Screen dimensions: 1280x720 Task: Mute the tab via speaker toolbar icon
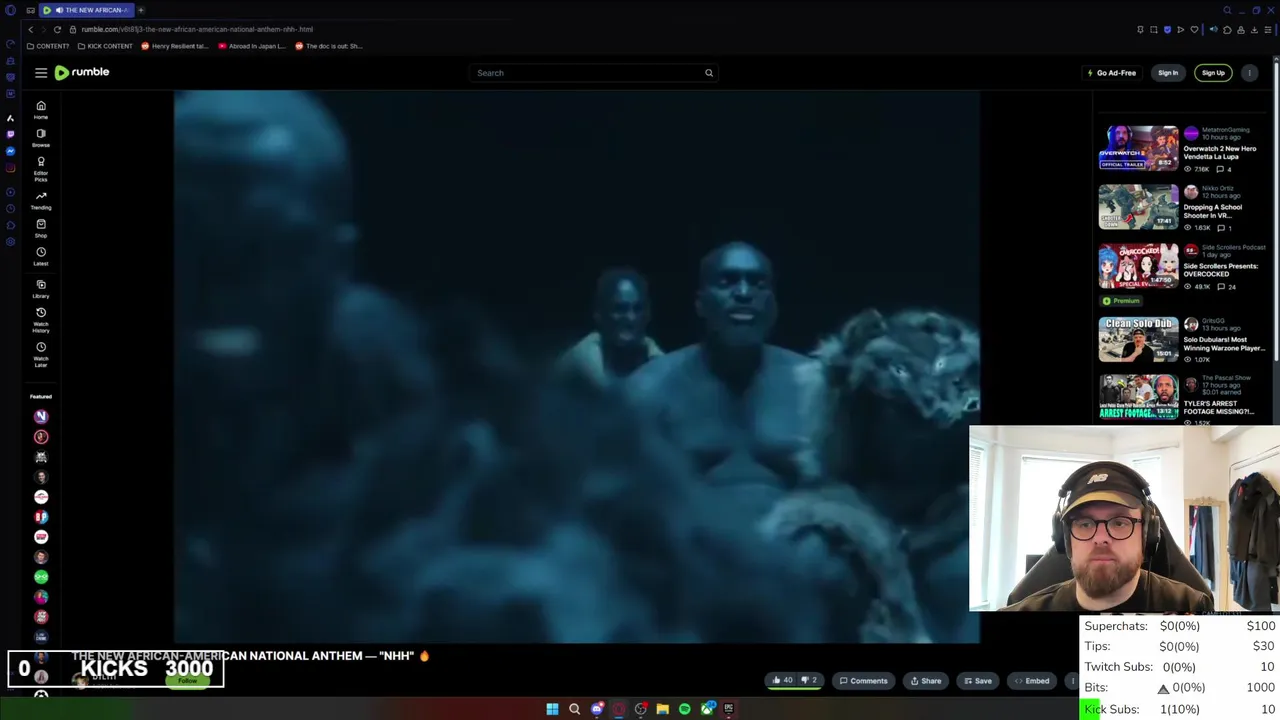1214,30
